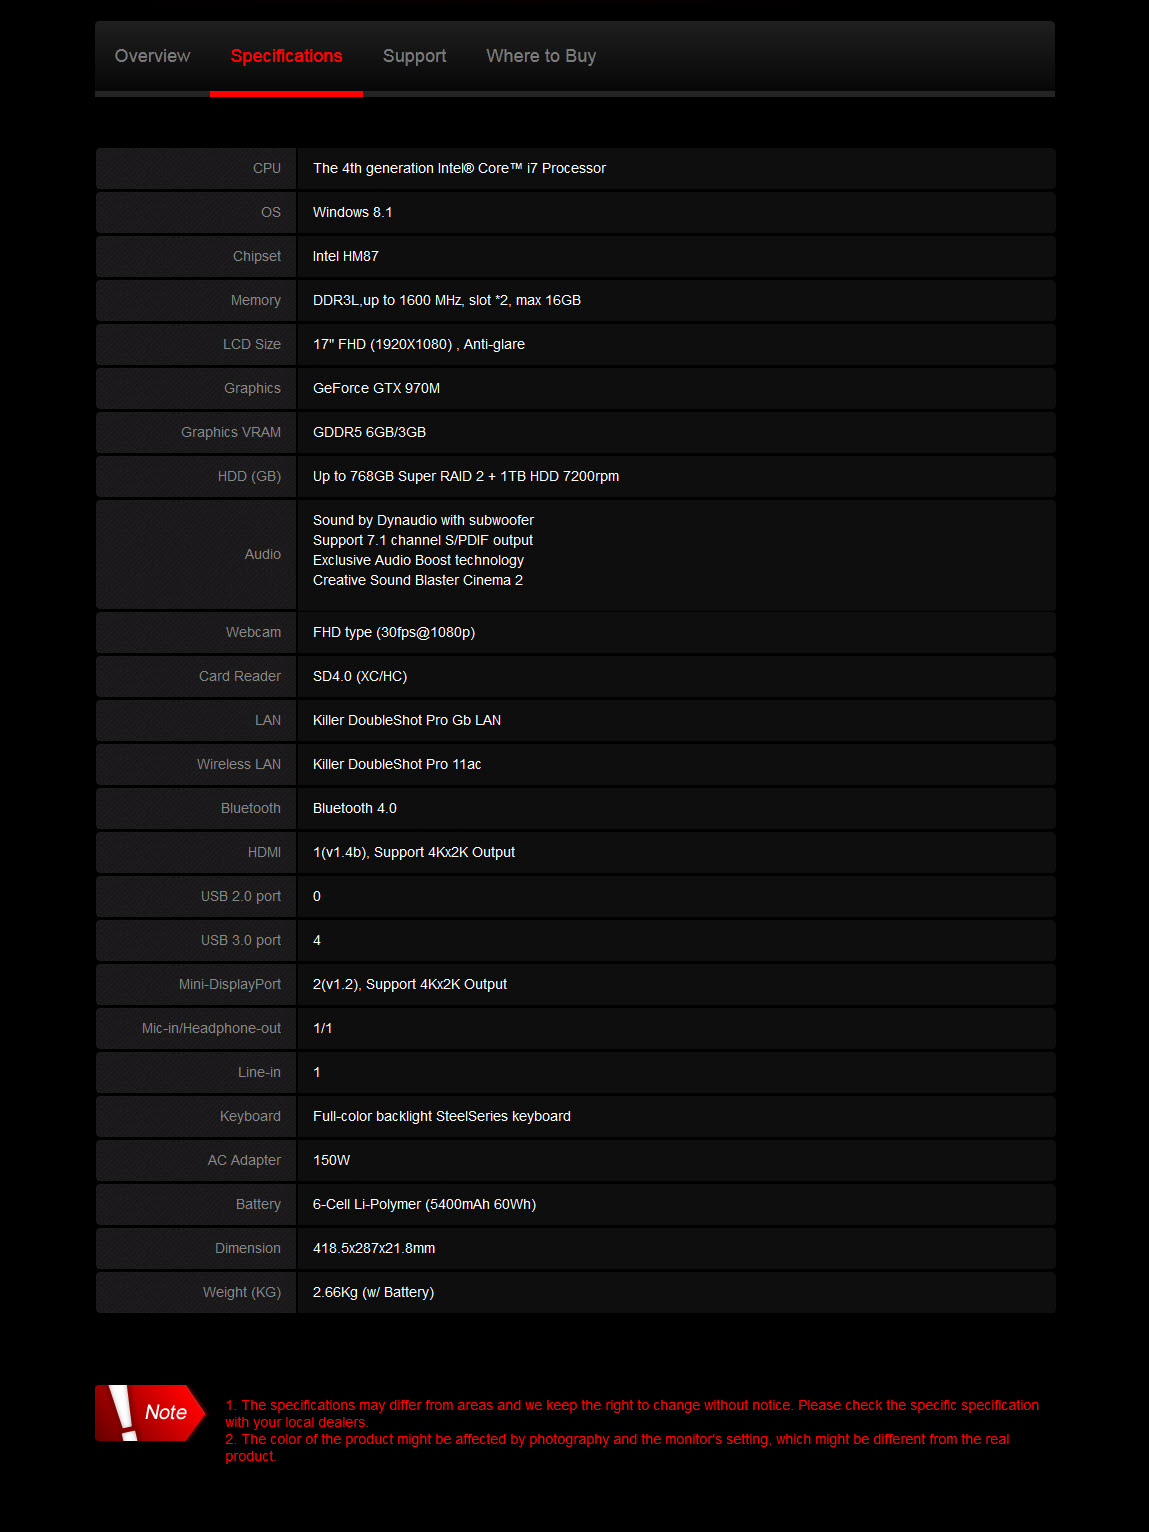
Task: Switch to the Support tab
Action: click(414, 56)
